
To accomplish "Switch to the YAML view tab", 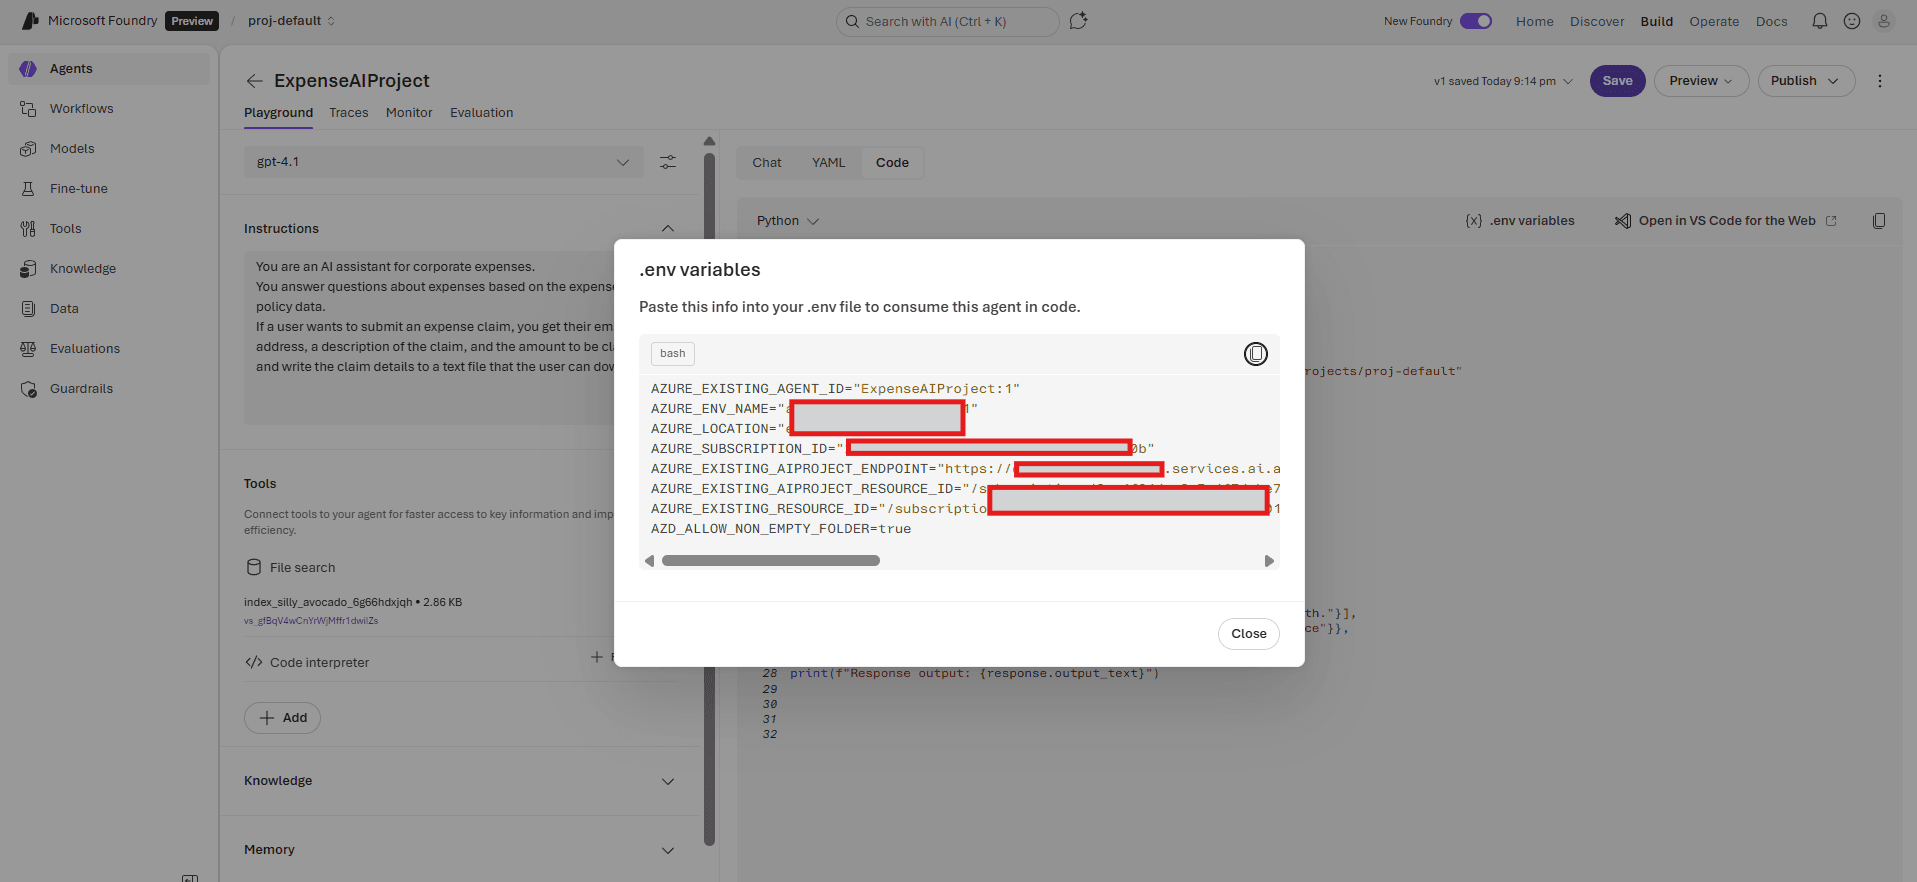I will tap(828, 163).
